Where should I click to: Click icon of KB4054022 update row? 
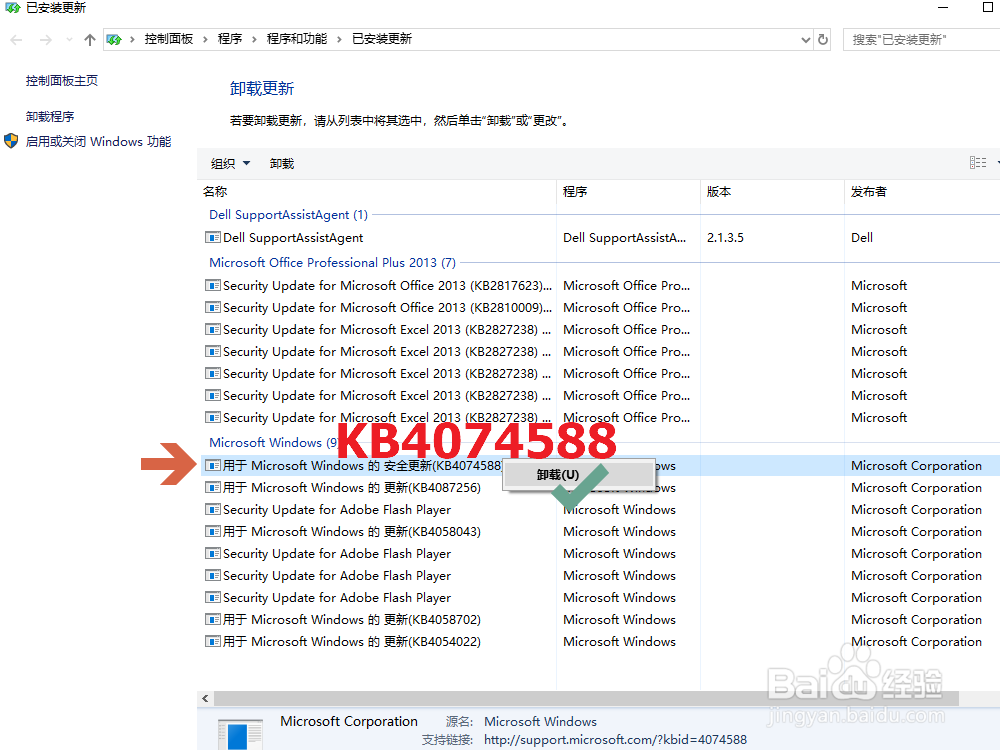click(212, 642)
